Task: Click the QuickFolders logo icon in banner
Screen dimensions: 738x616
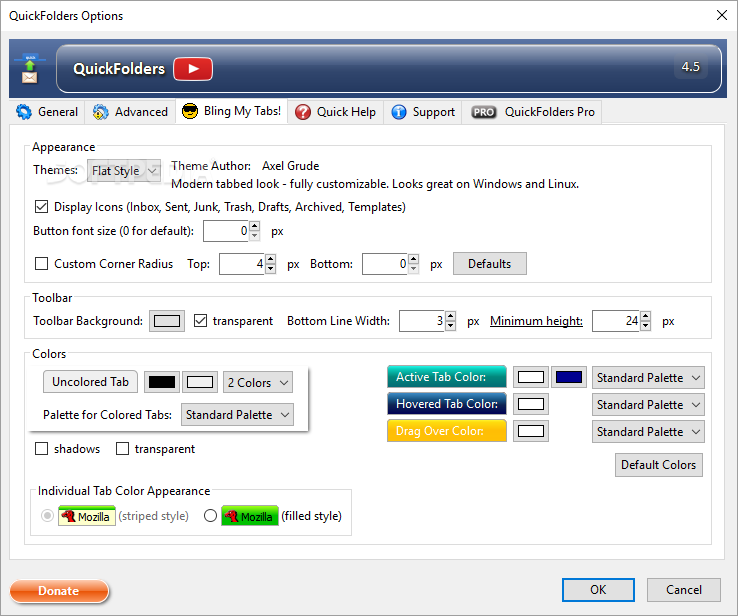Action: (30, 69)
